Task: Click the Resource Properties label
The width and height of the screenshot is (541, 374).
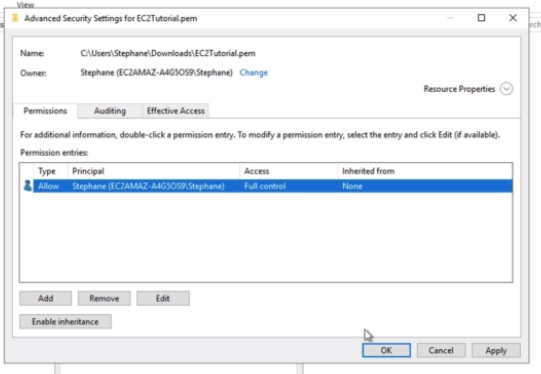Action: coord(459,89)
